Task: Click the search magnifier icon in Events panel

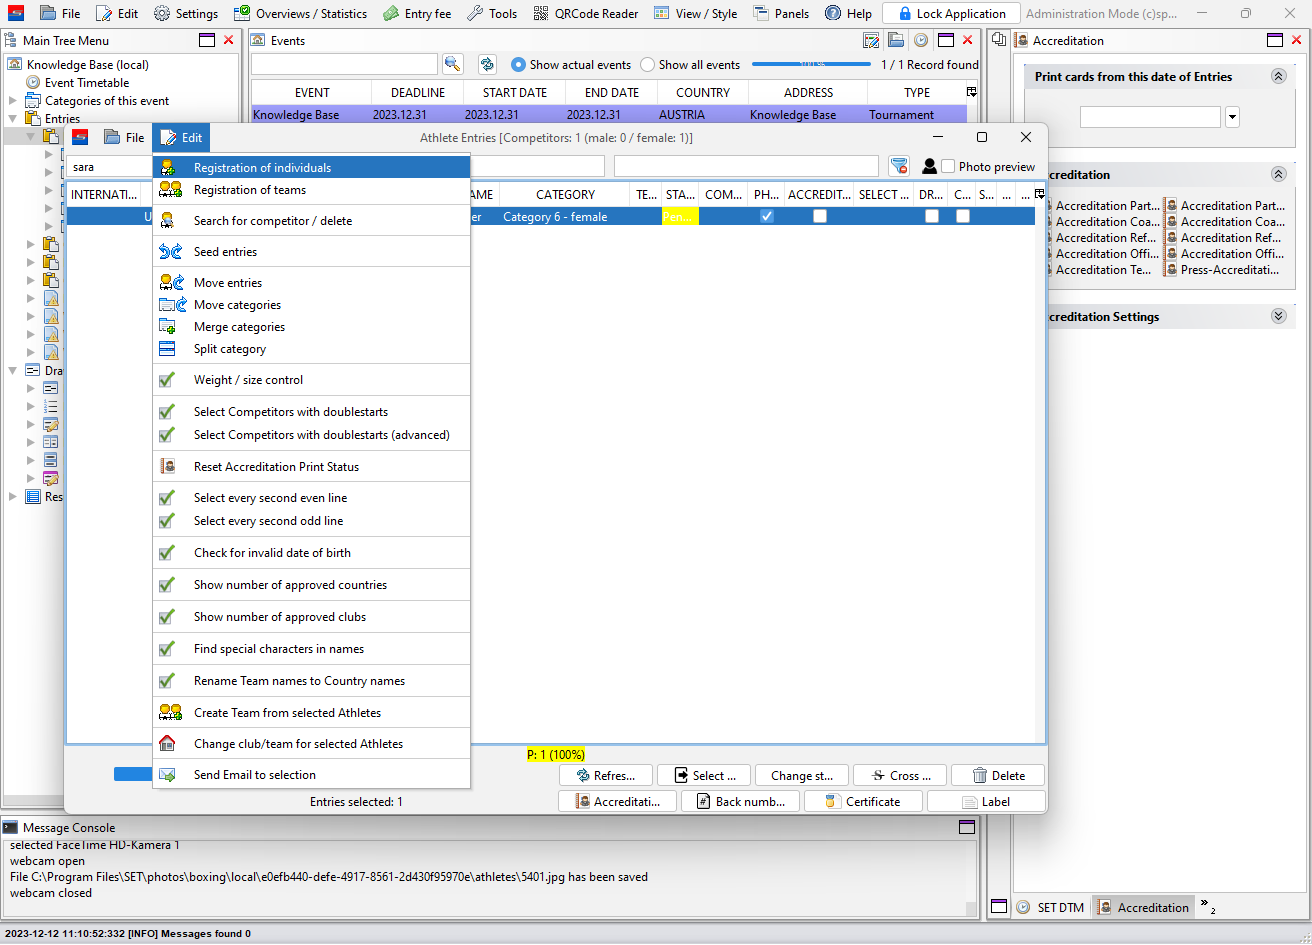Action: point(453,64)
